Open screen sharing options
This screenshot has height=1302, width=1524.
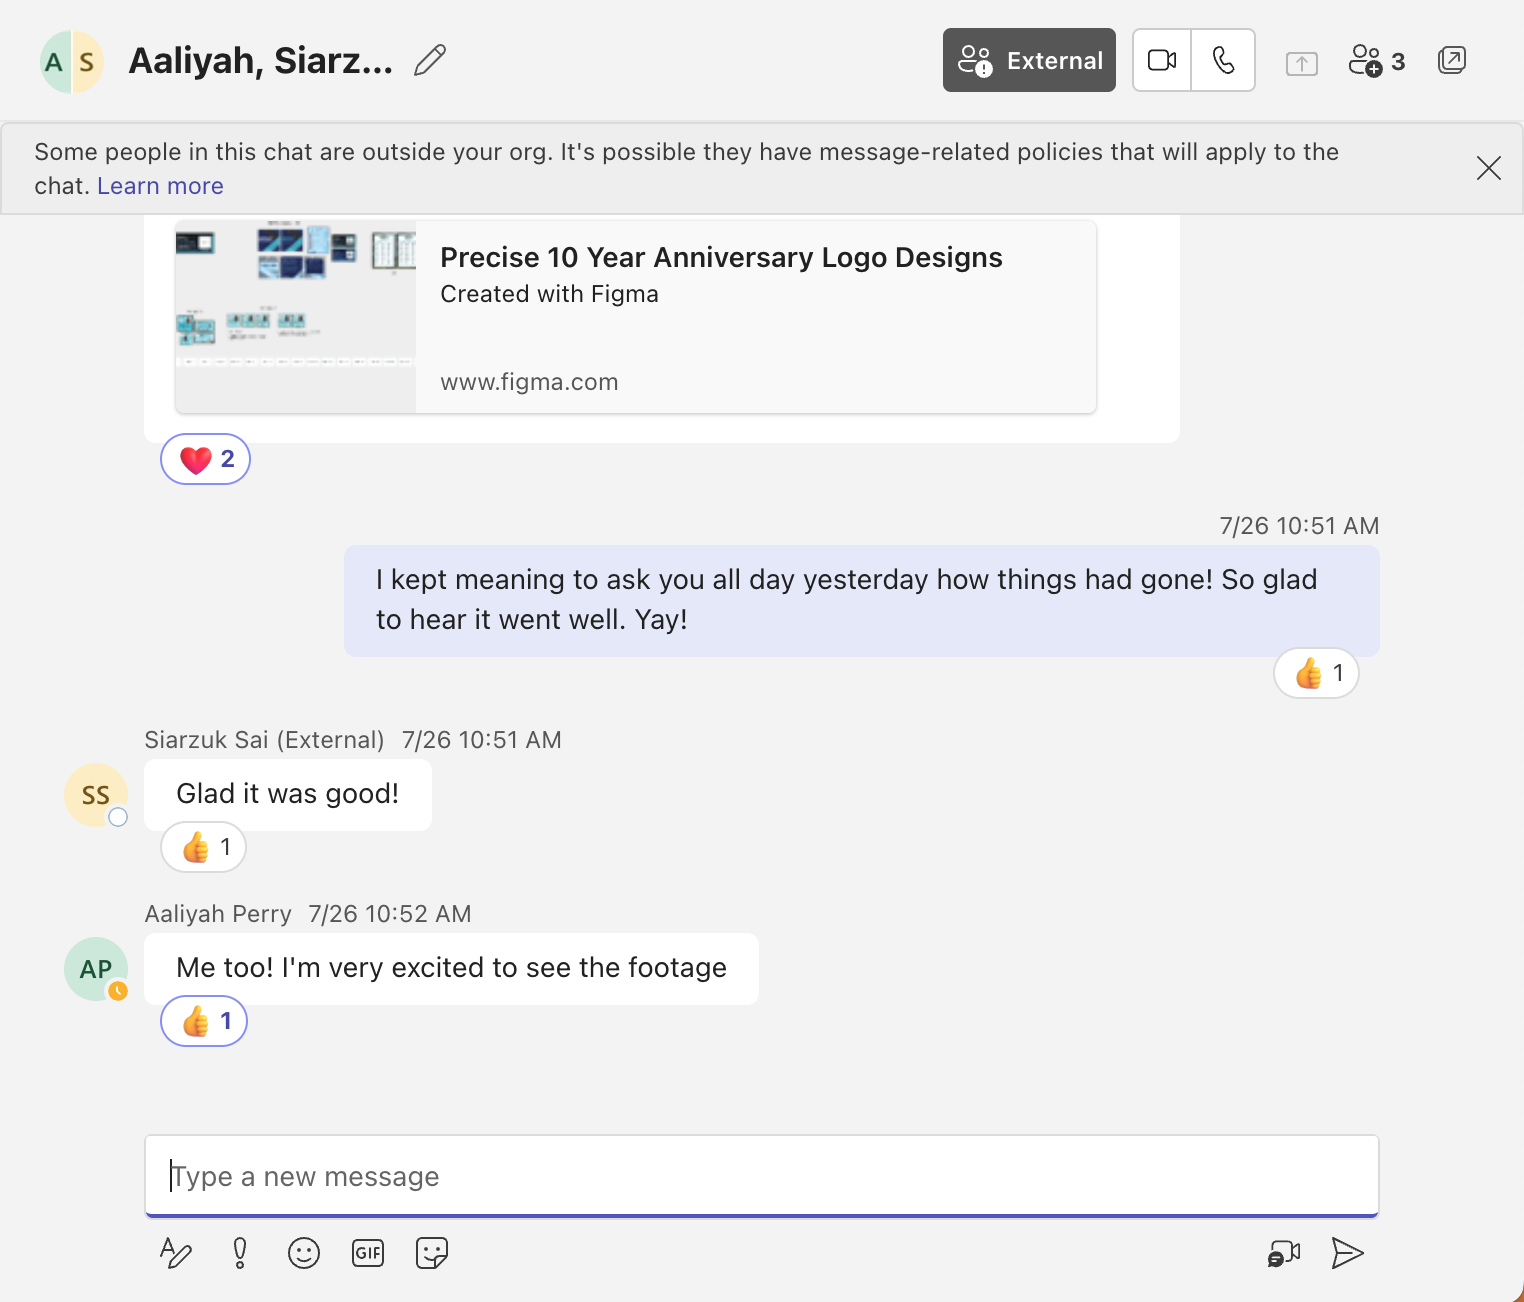click(1301, 62)
